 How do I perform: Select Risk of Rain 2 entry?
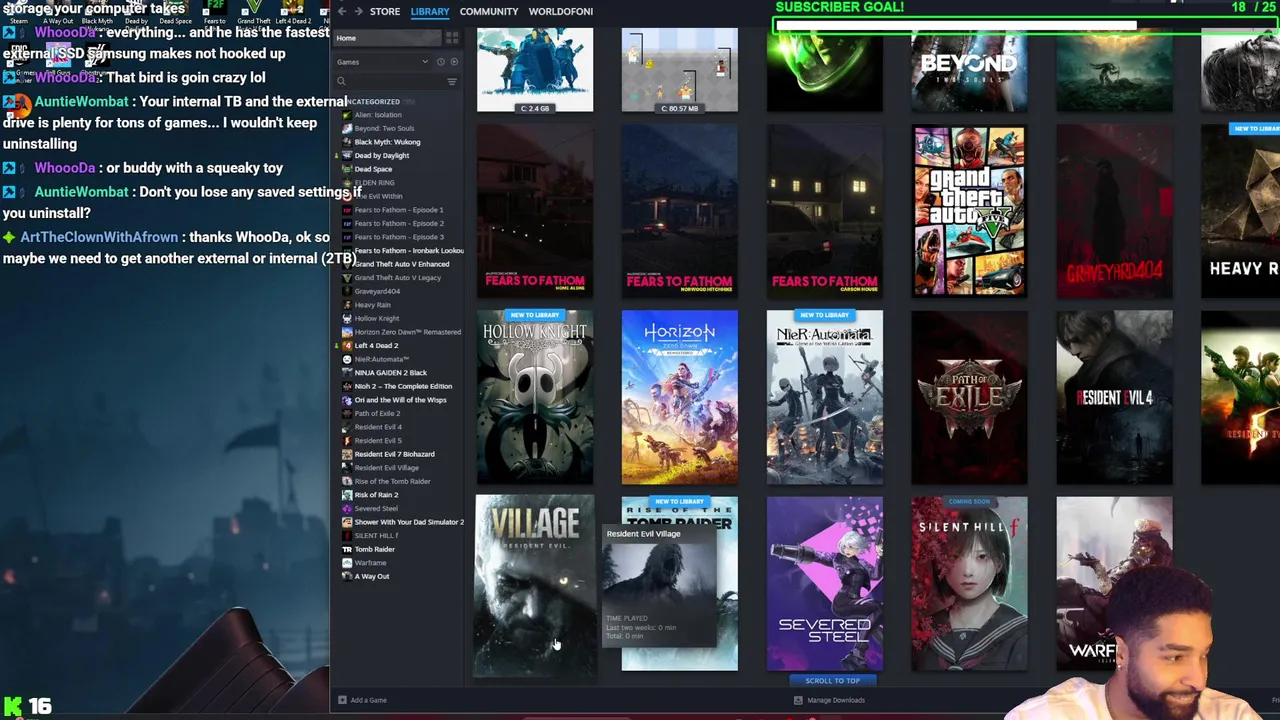(376, 495)
